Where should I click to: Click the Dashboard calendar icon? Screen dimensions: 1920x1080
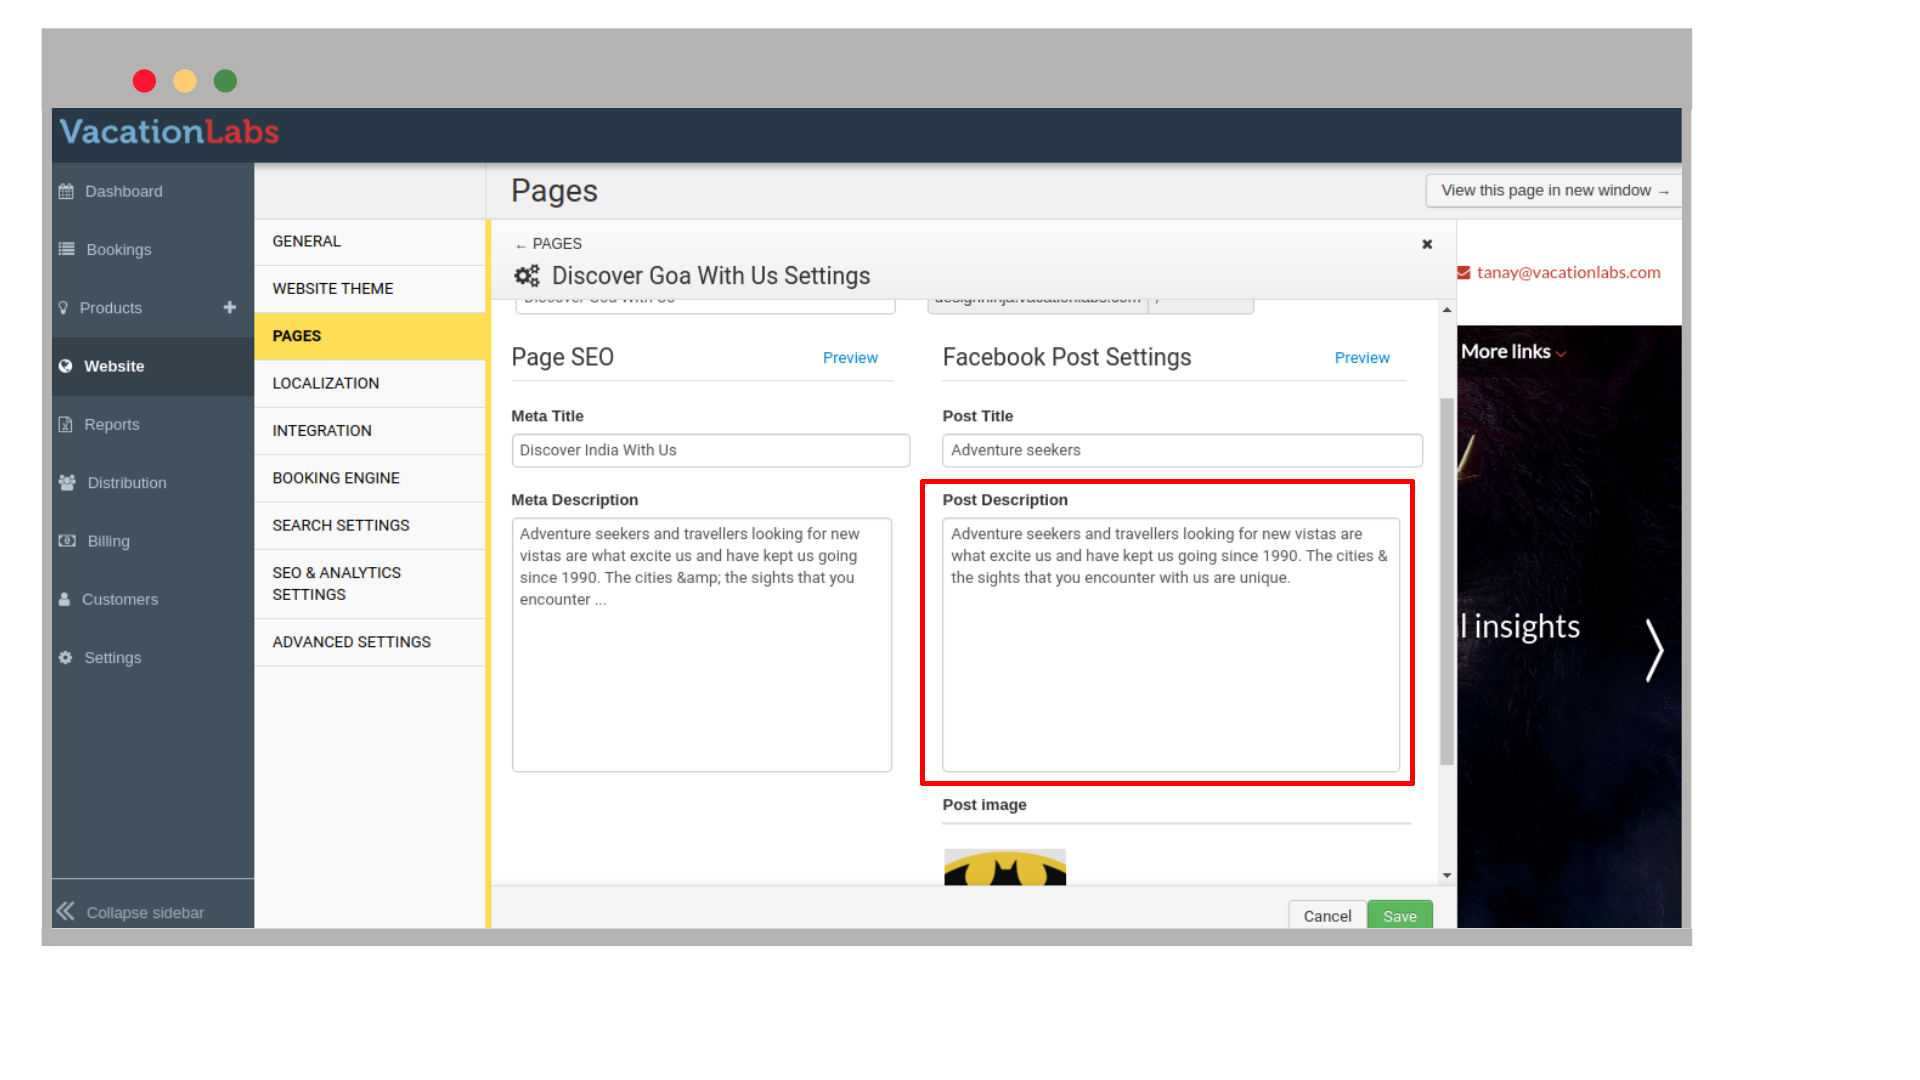pos(66,191)
